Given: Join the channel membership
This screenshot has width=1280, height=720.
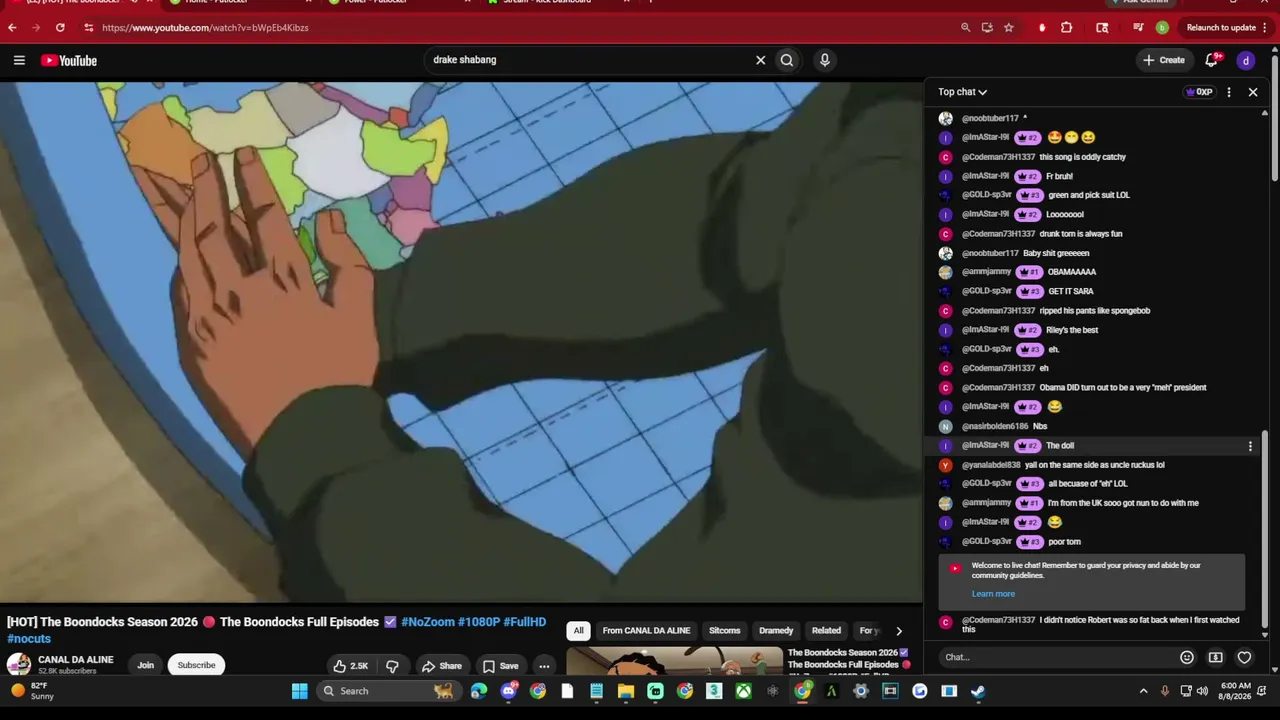Looking at the screenshot, I should 146,665.
